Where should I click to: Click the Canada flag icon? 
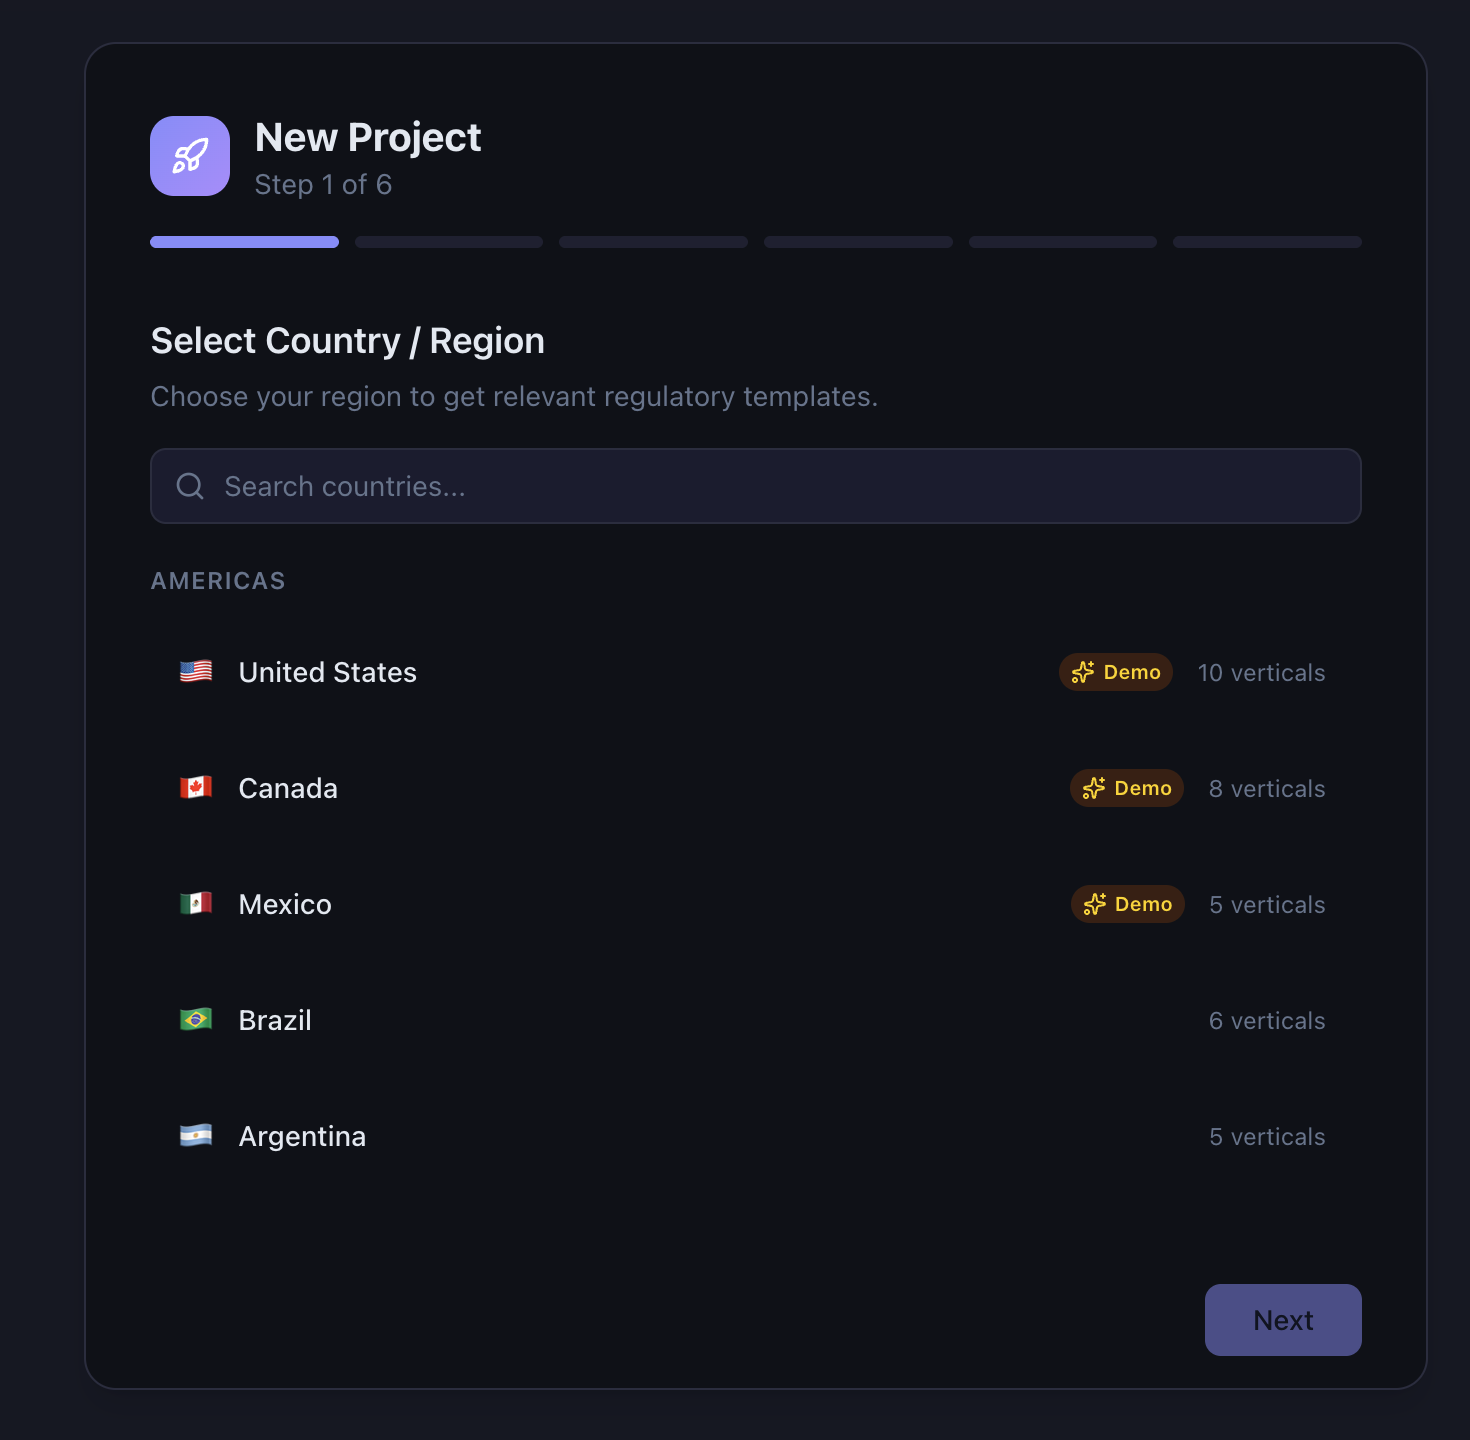click(196, 787)
